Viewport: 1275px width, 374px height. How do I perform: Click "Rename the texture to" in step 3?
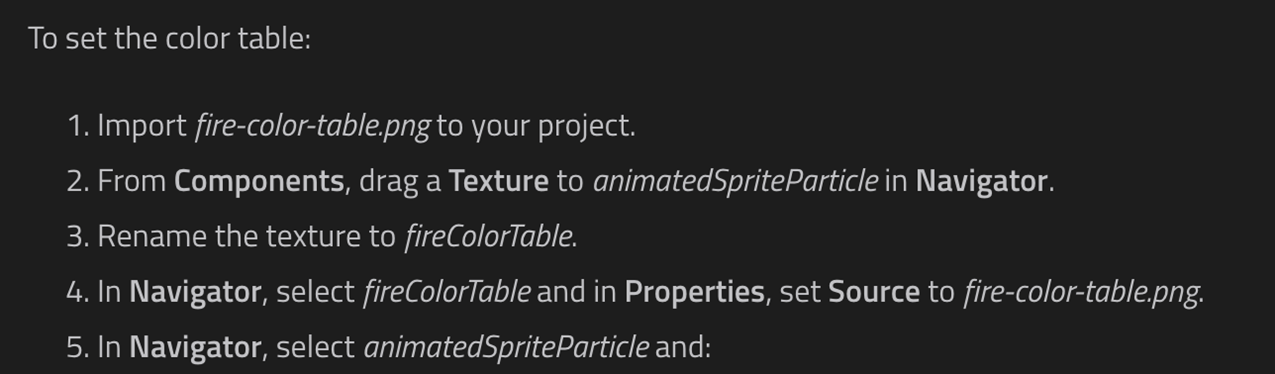click(x=246, y=237)
